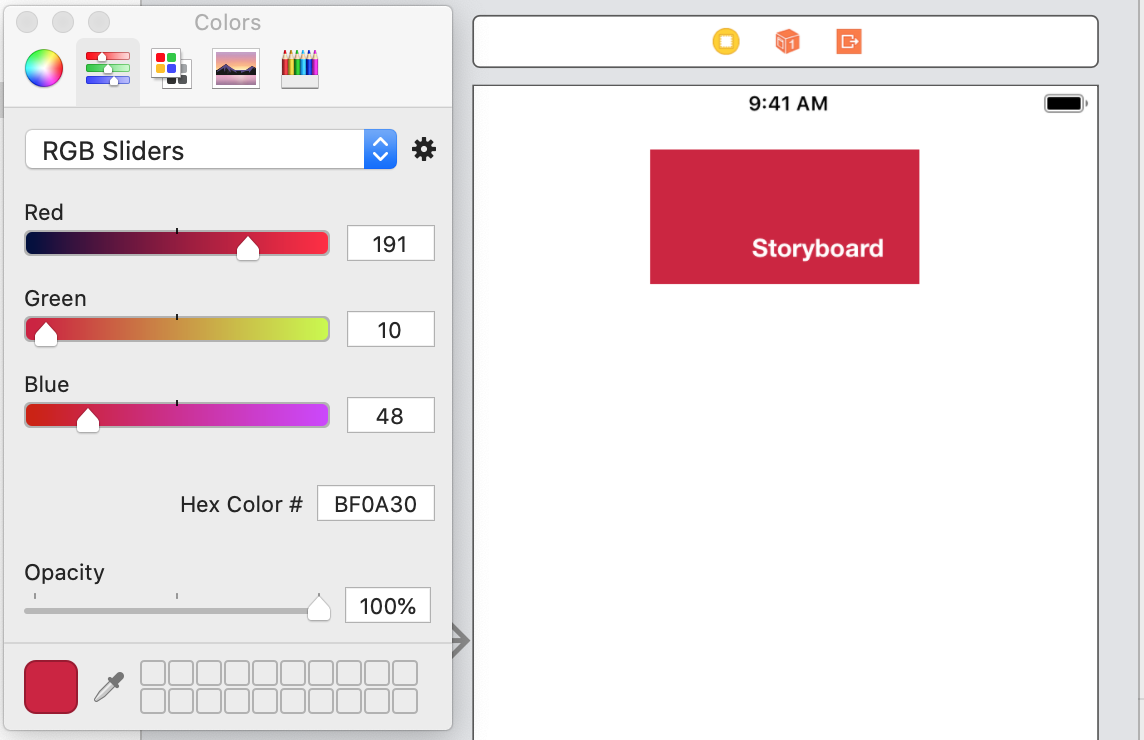Click the Red slider handle
Viewport: 1144px width, 740px height.
coord(248,248)
